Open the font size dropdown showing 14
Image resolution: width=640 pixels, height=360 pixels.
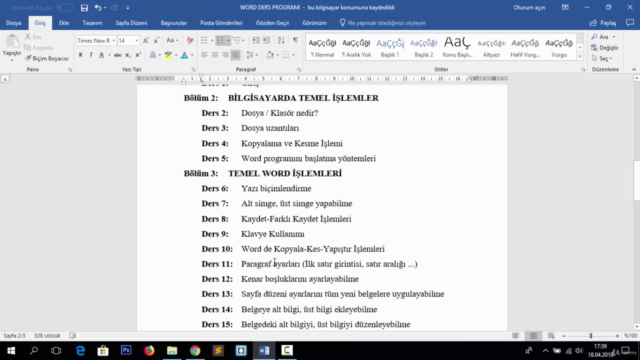point(136,40)
